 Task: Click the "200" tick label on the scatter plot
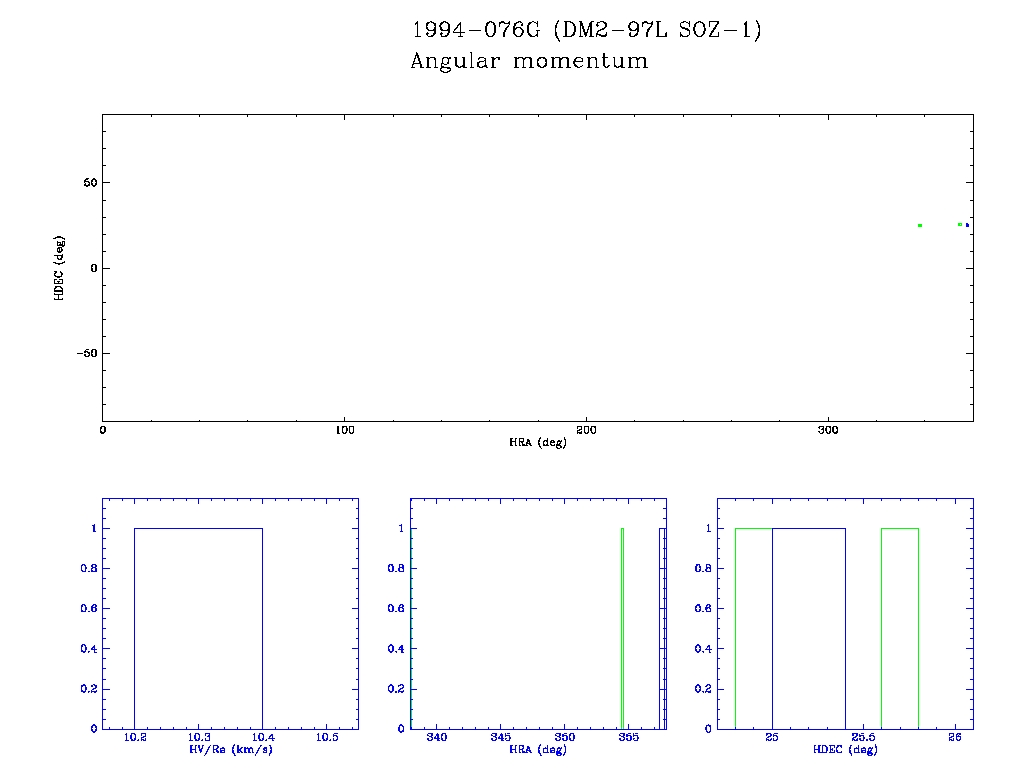586,430
